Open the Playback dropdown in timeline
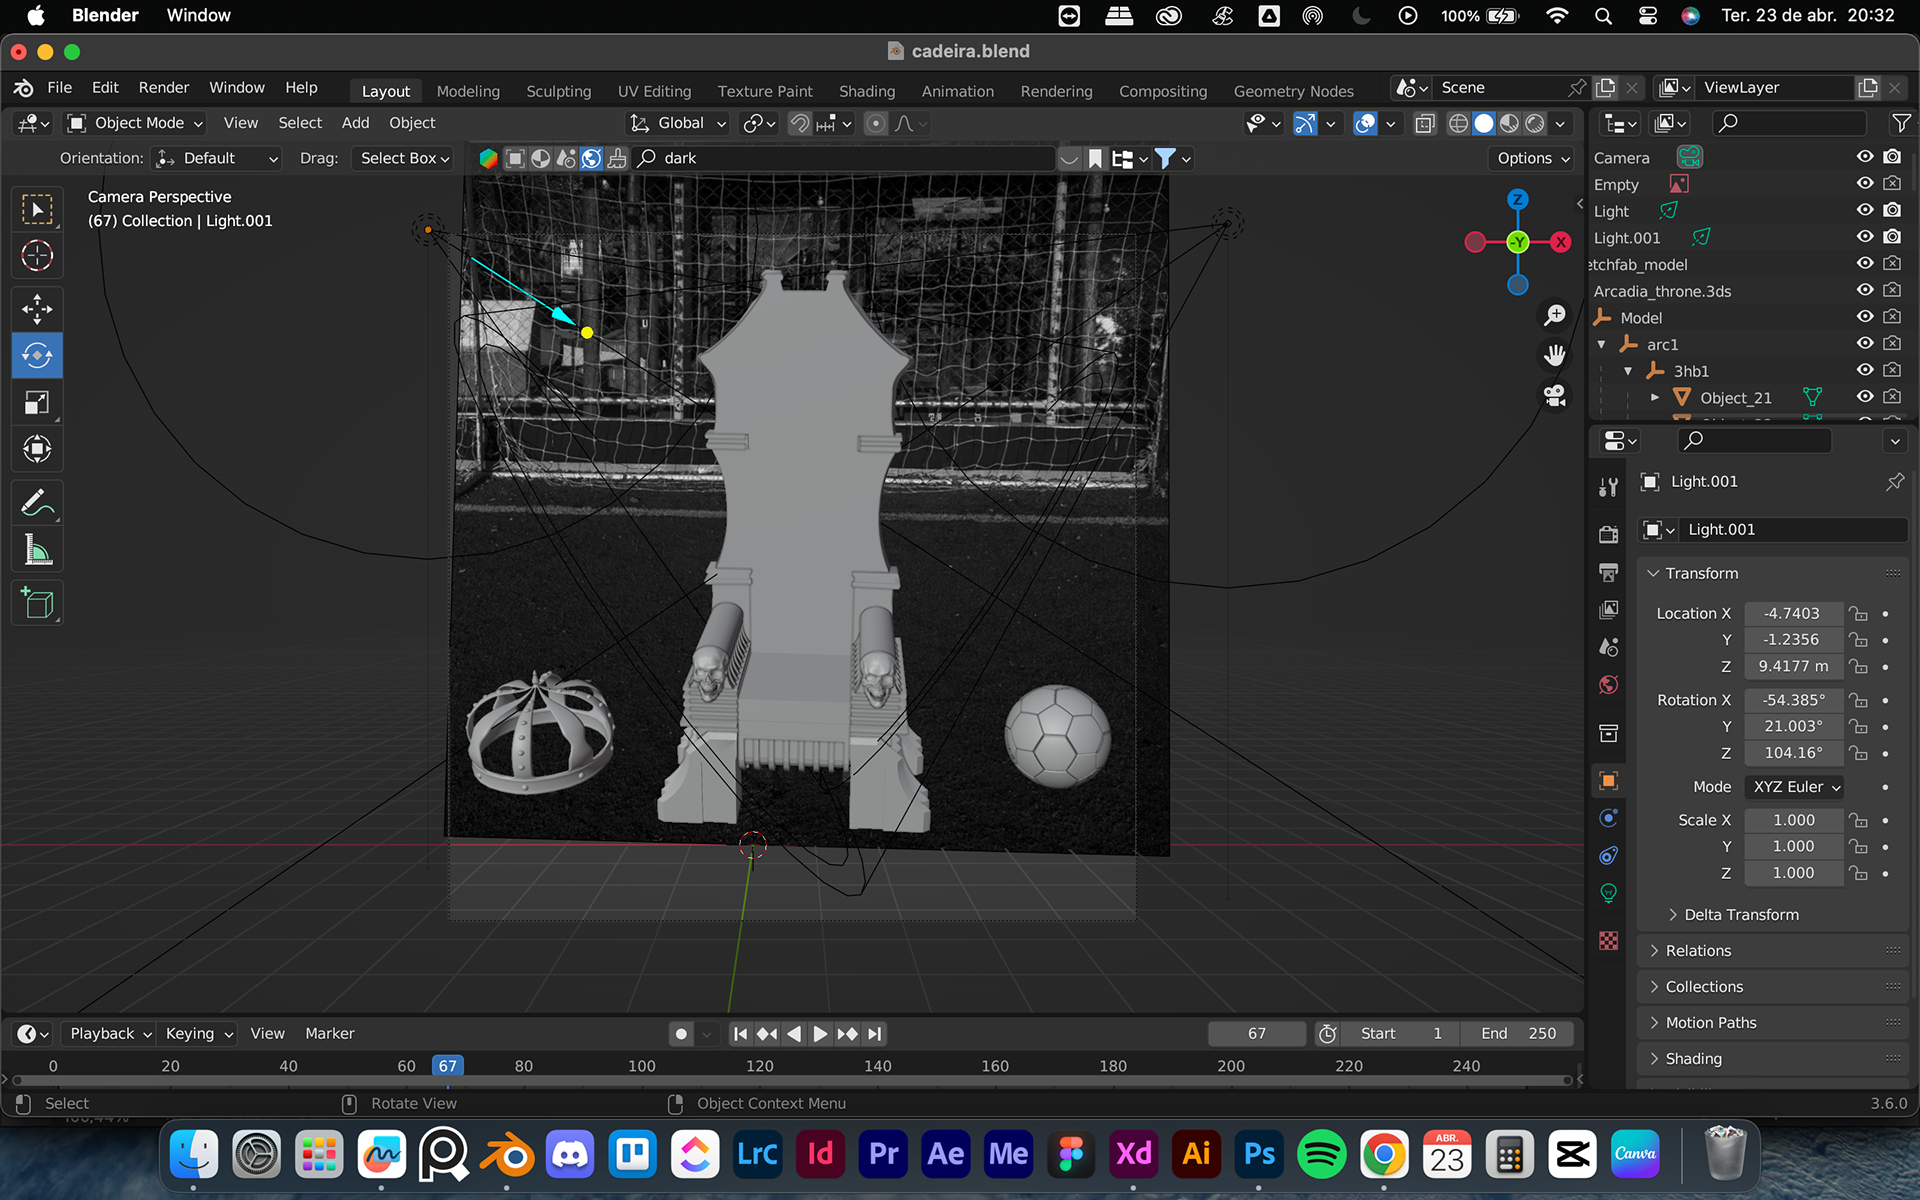1920x1200 pixels. coord(110,1034)
